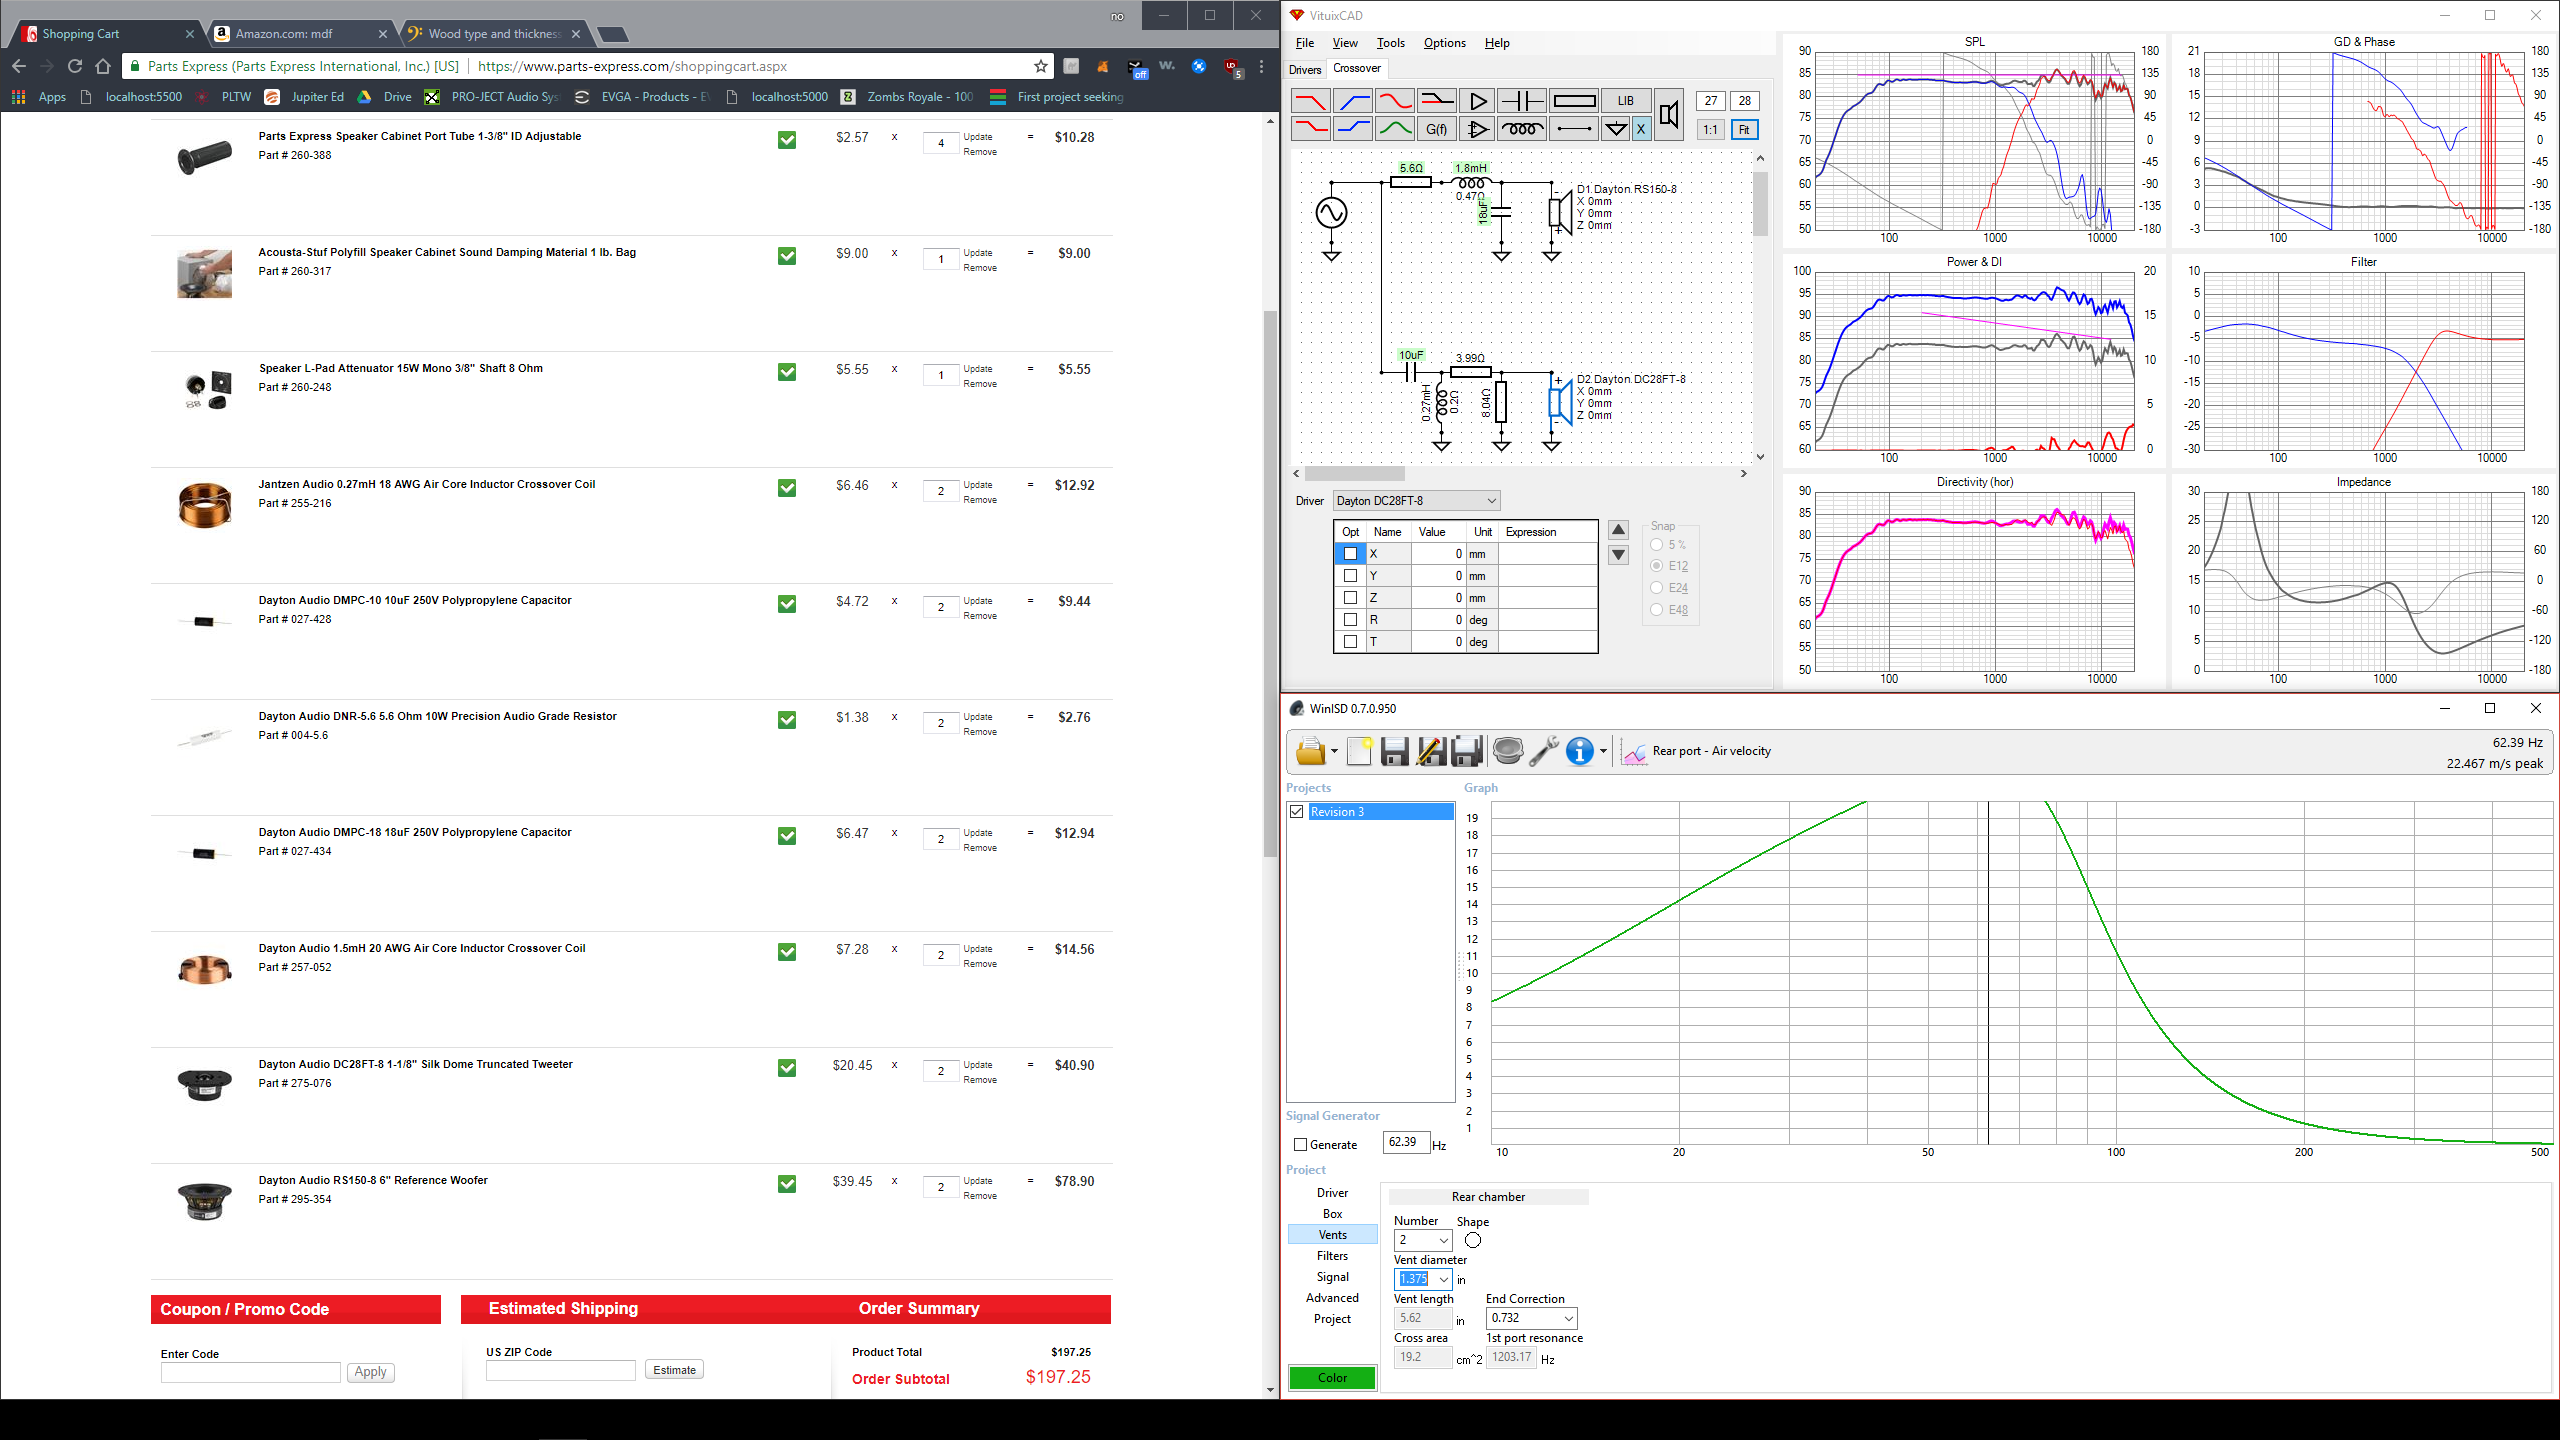Create a new project in WinISD
The image size is (2560, 1440).
pos(1359,751)
